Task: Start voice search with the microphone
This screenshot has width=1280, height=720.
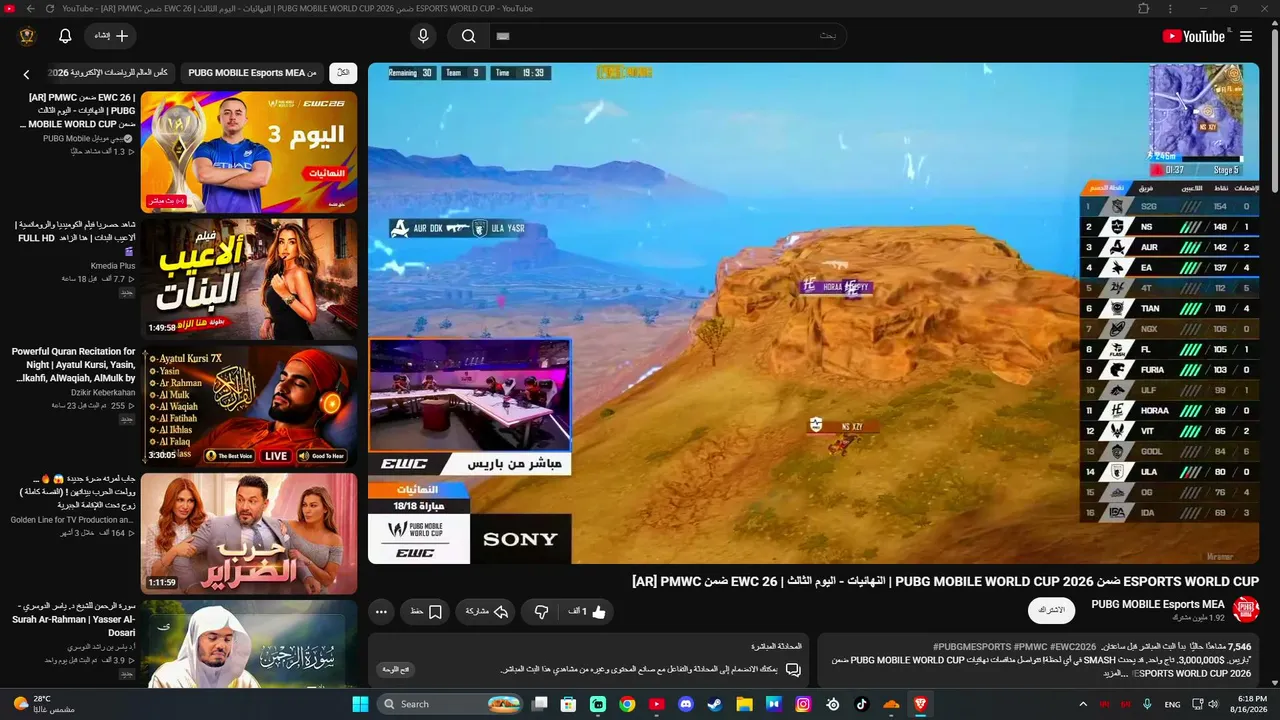Action: pyautogui.click(x=423, y=36)
